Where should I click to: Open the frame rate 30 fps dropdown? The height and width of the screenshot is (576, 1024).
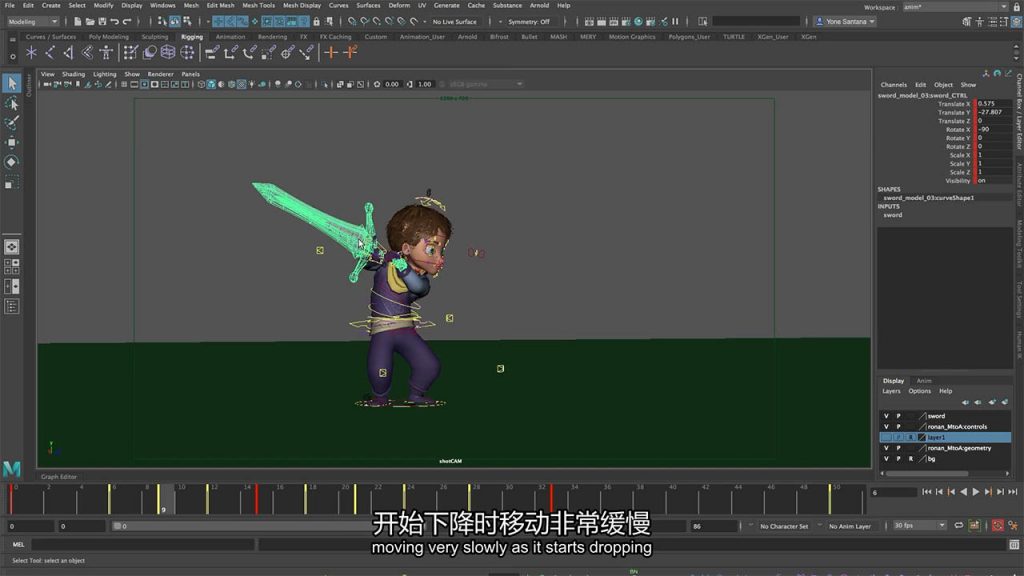pyautogui.click(x=920, y=525)
